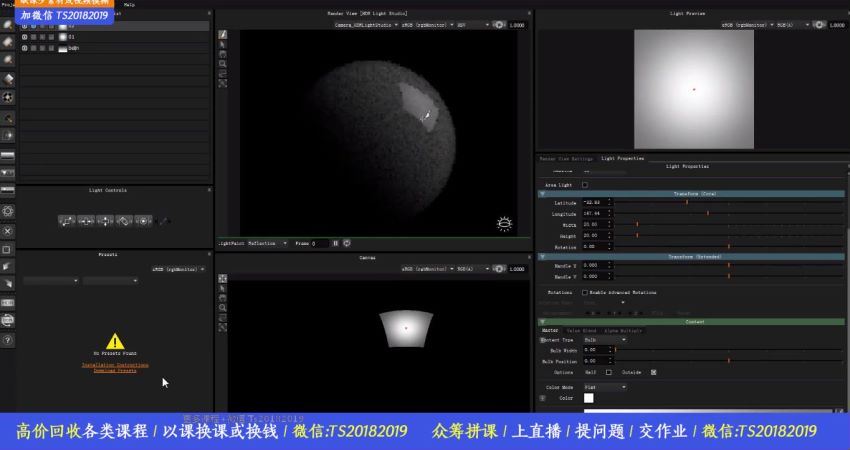Click the center circle-target Light Controls button
Screen dimensions: 850x450
[143, 221]
